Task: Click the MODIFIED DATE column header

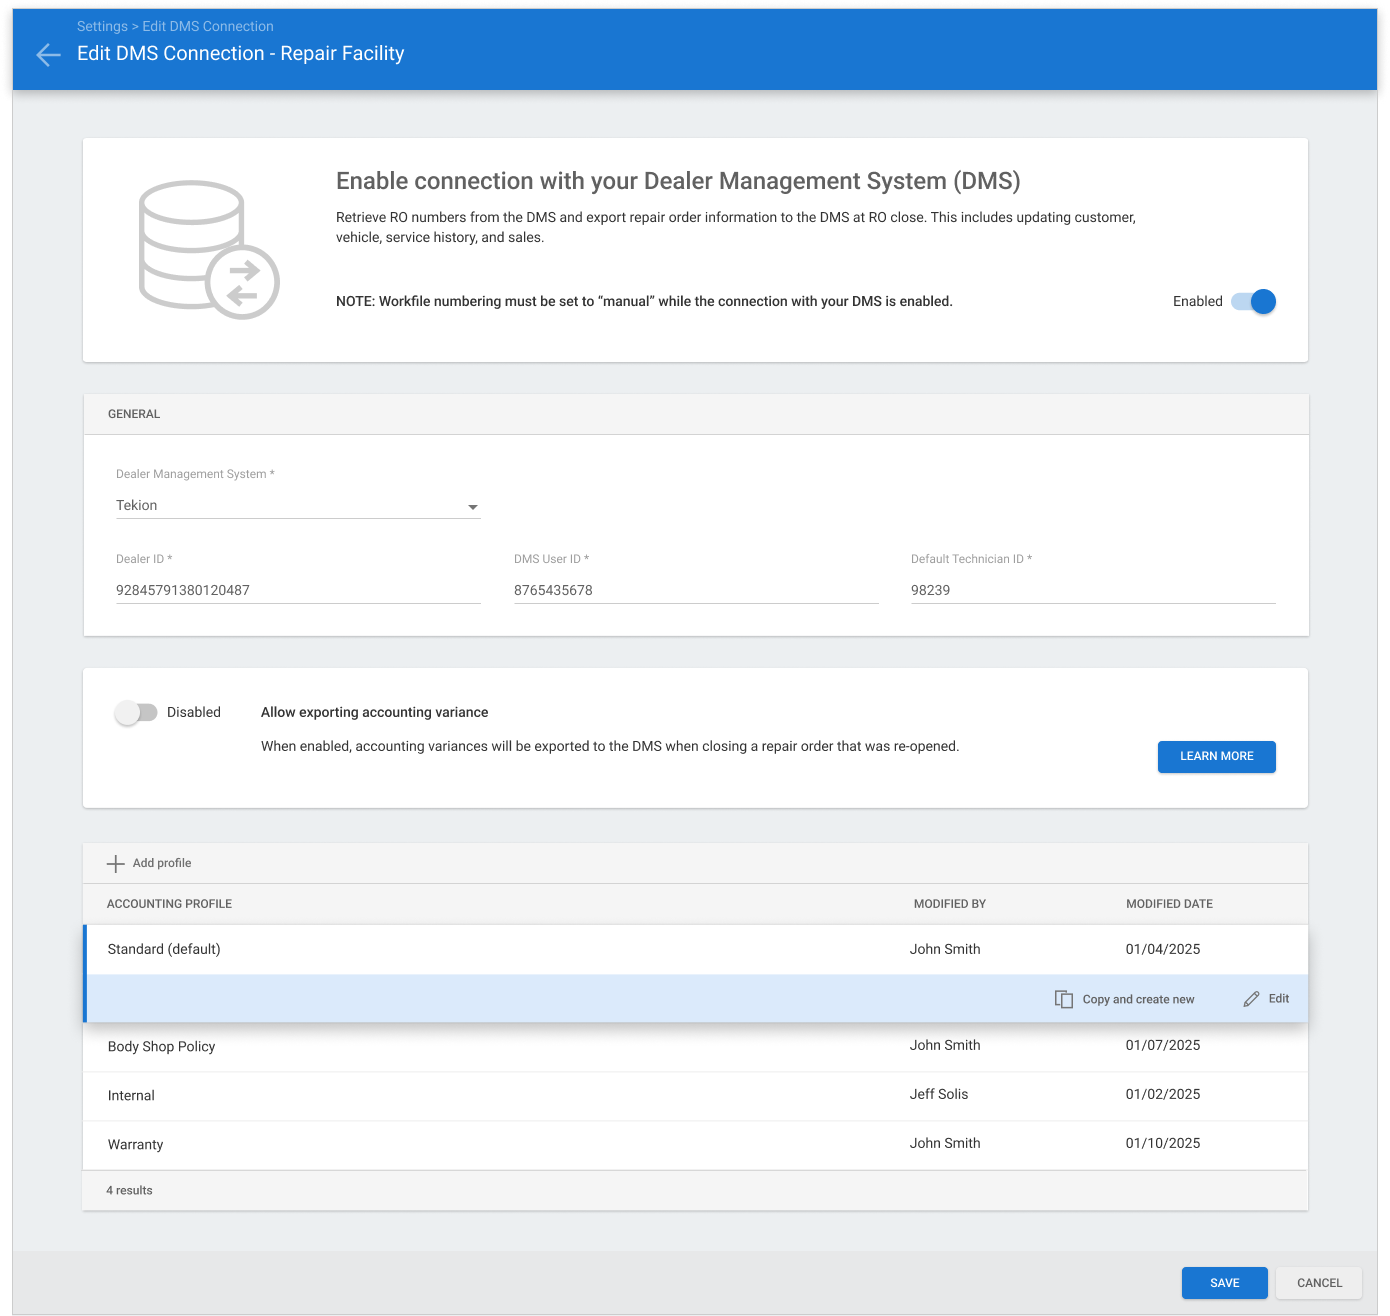Action: [x=1169, y=904]
